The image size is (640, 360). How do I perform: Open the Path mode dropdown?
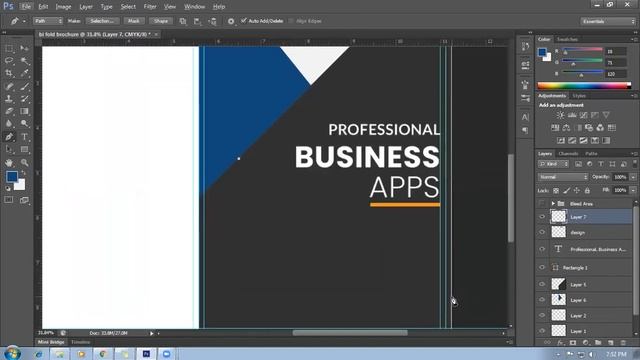pyautogui.click(x=48, y=21)
